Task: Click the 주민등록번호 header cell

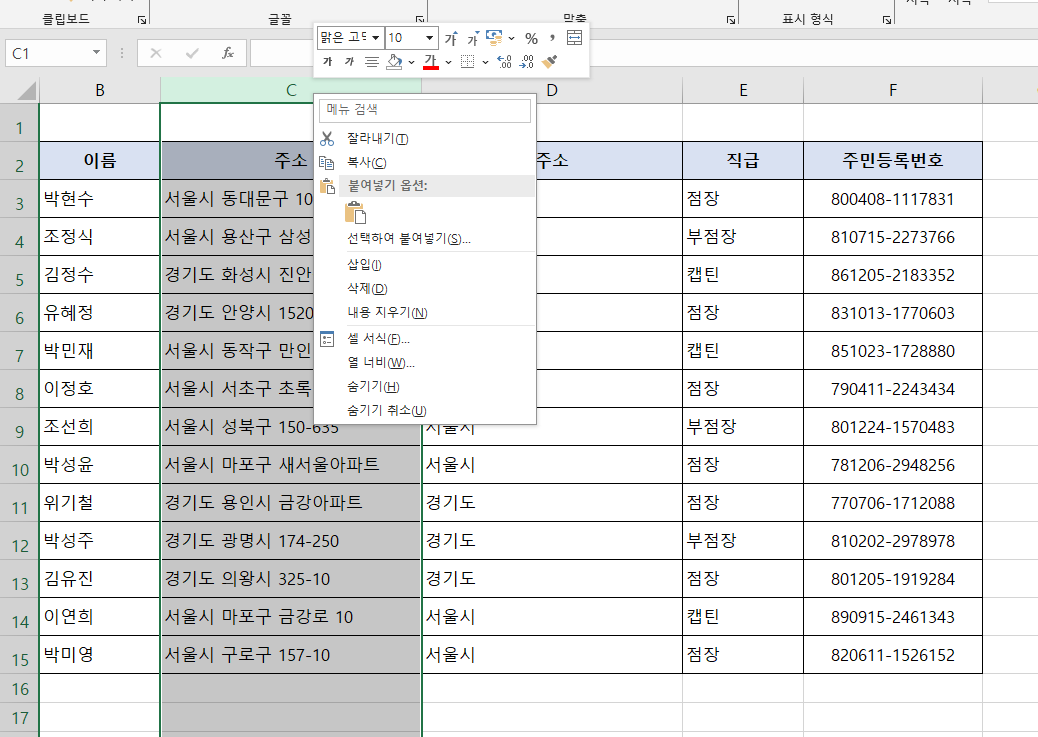Action: point(893,160)
